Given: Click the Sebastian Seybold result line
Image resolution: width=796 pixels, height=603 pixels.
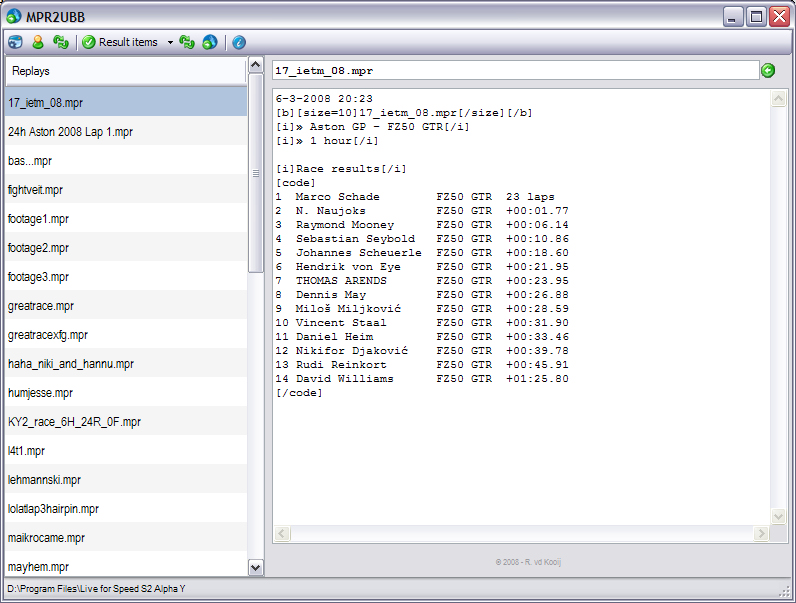Looking at the screenshot, I should tap(422, 239).
